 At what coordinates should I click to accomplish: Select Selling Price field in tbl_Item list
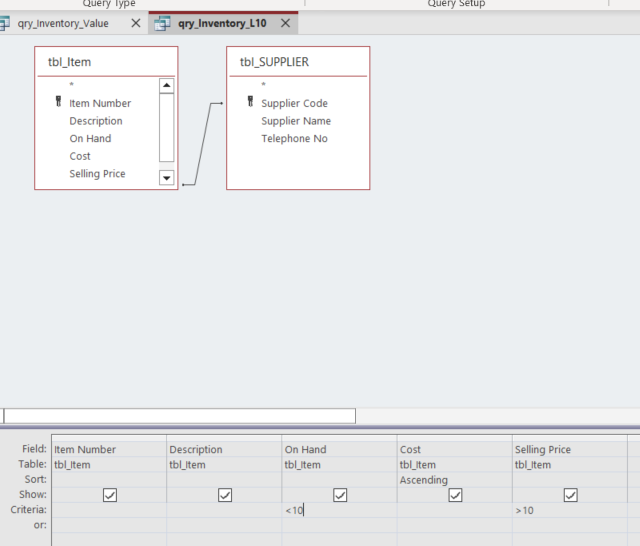(x=97, y=173)
